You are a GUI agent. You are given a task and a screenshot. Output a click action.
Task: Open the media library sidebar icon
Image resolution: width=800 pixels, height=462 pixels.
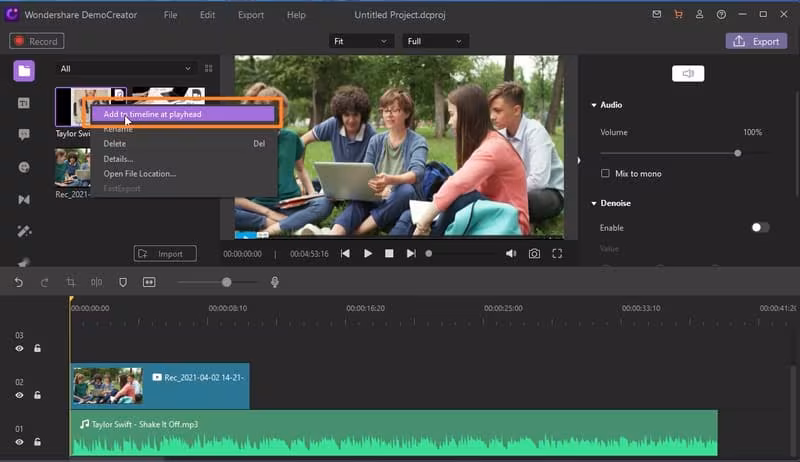coord(24,71)
